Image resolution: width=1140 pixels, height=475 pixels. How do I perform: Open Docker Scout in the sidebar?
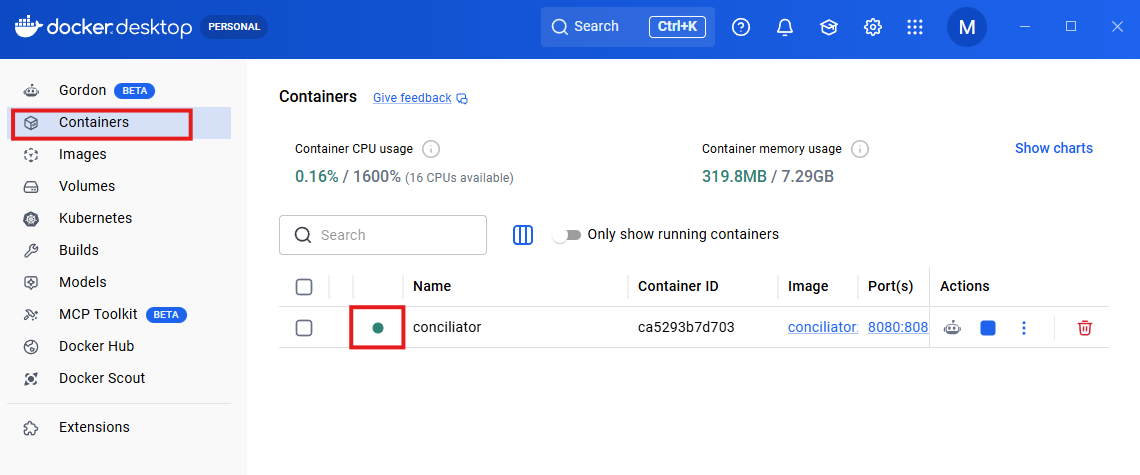tap(119, 378)
